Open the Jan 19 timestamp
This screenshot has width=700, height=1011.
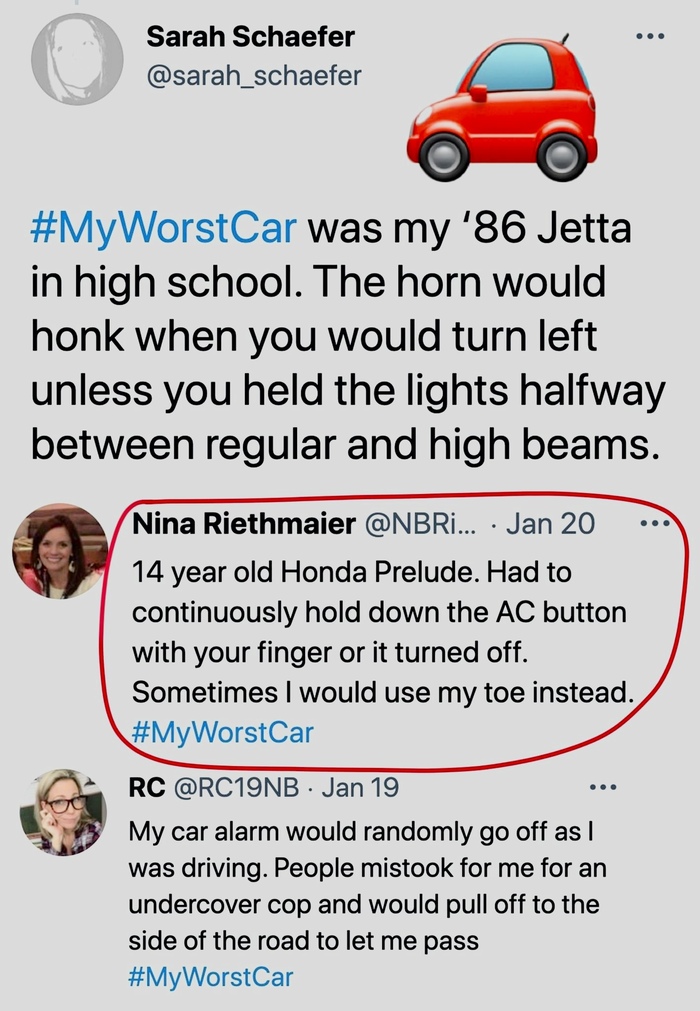[x=360, y=788]
